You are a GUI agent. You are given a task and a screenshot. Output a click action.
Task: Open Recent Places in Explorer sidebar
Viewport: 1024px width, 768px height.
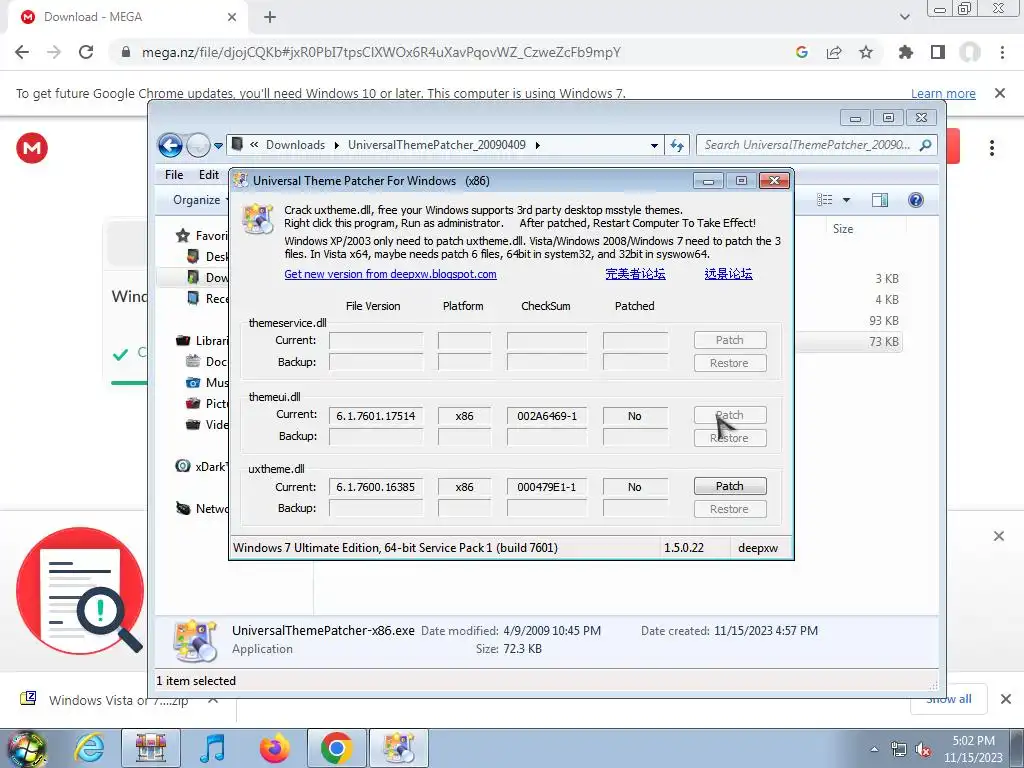point(208,298)
